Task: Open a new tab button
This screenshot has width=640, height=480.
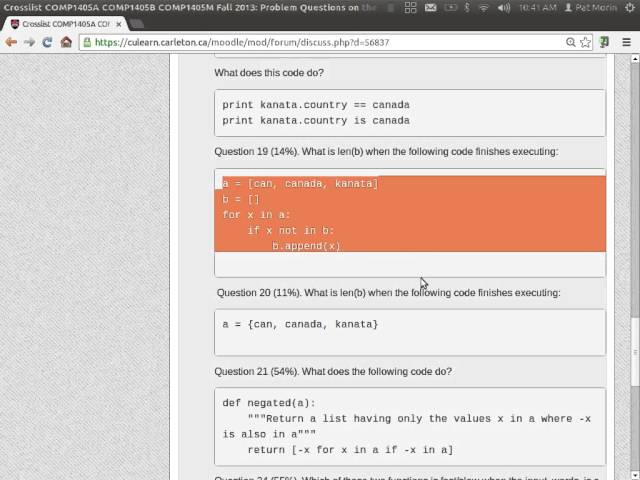Action: pyautogui.click(x=137, y=24)
